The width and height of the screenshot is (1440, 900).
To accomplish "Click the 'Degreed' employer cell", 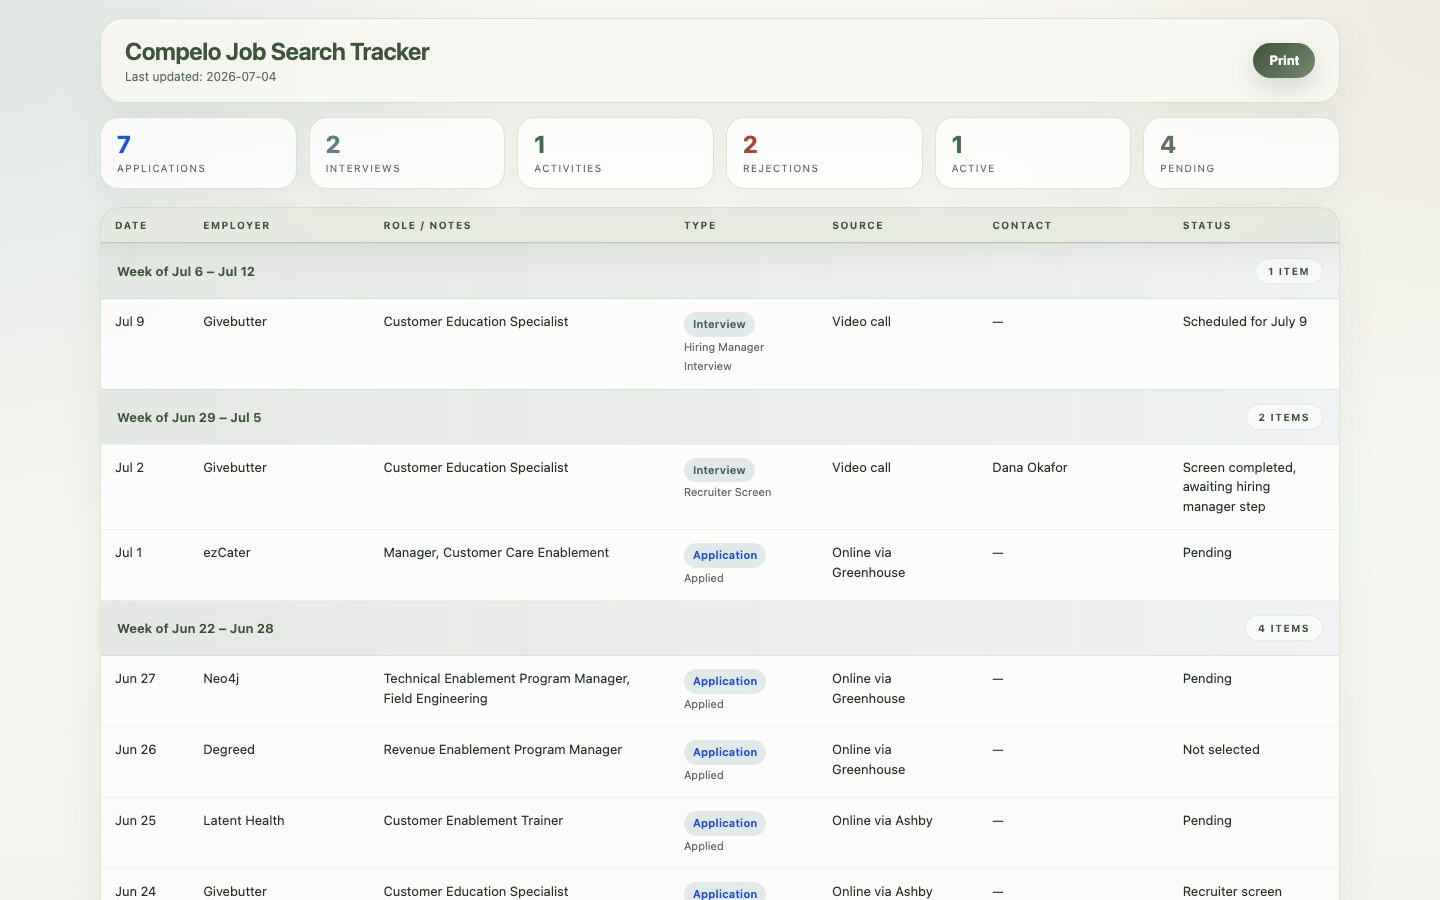I will (229, 750).
